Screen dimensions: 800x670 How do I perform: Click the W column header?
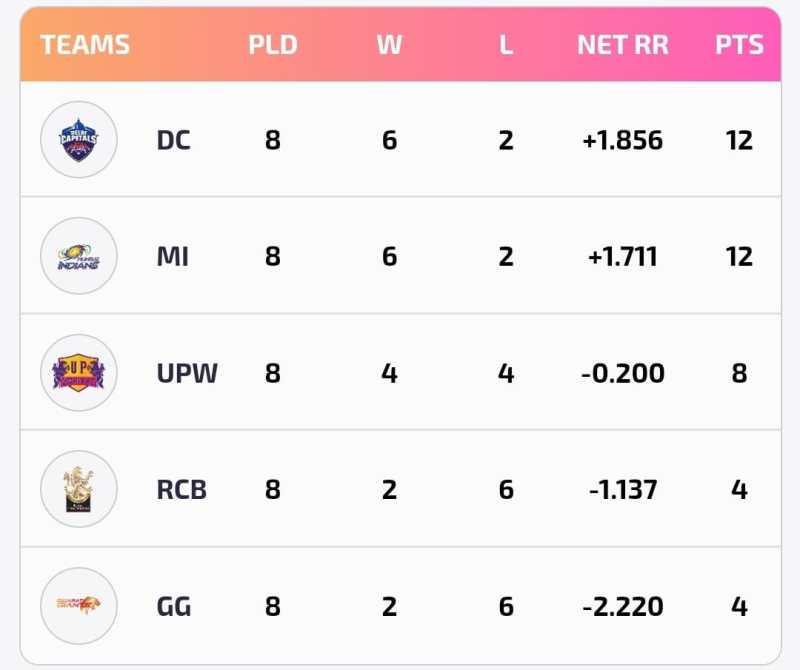pyautogui.click(x=389, y=45)
